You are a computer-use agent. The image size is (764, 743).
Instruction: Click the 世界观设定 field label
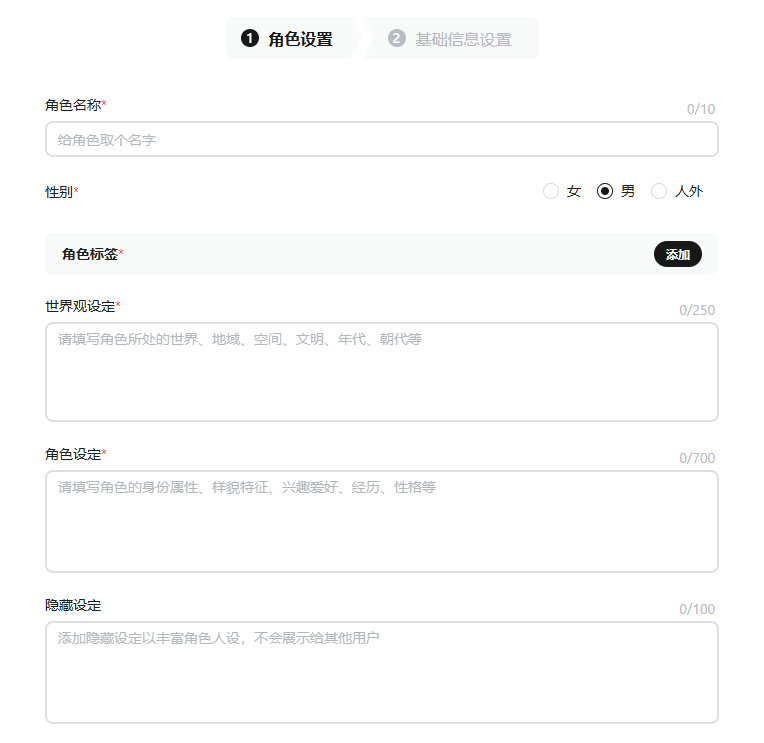(80, 306)
